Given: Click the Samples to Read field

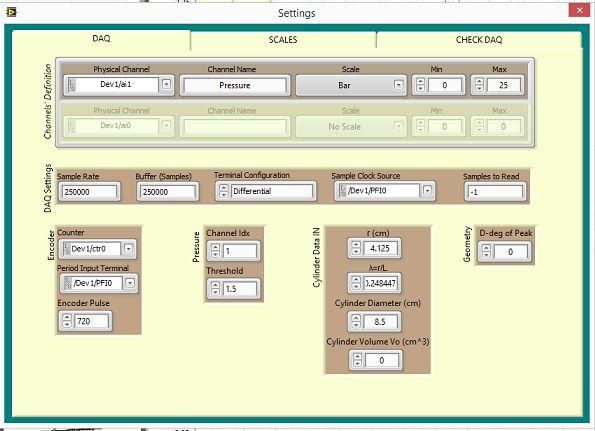Looking at the screenshot, I should tap(495, 192).
